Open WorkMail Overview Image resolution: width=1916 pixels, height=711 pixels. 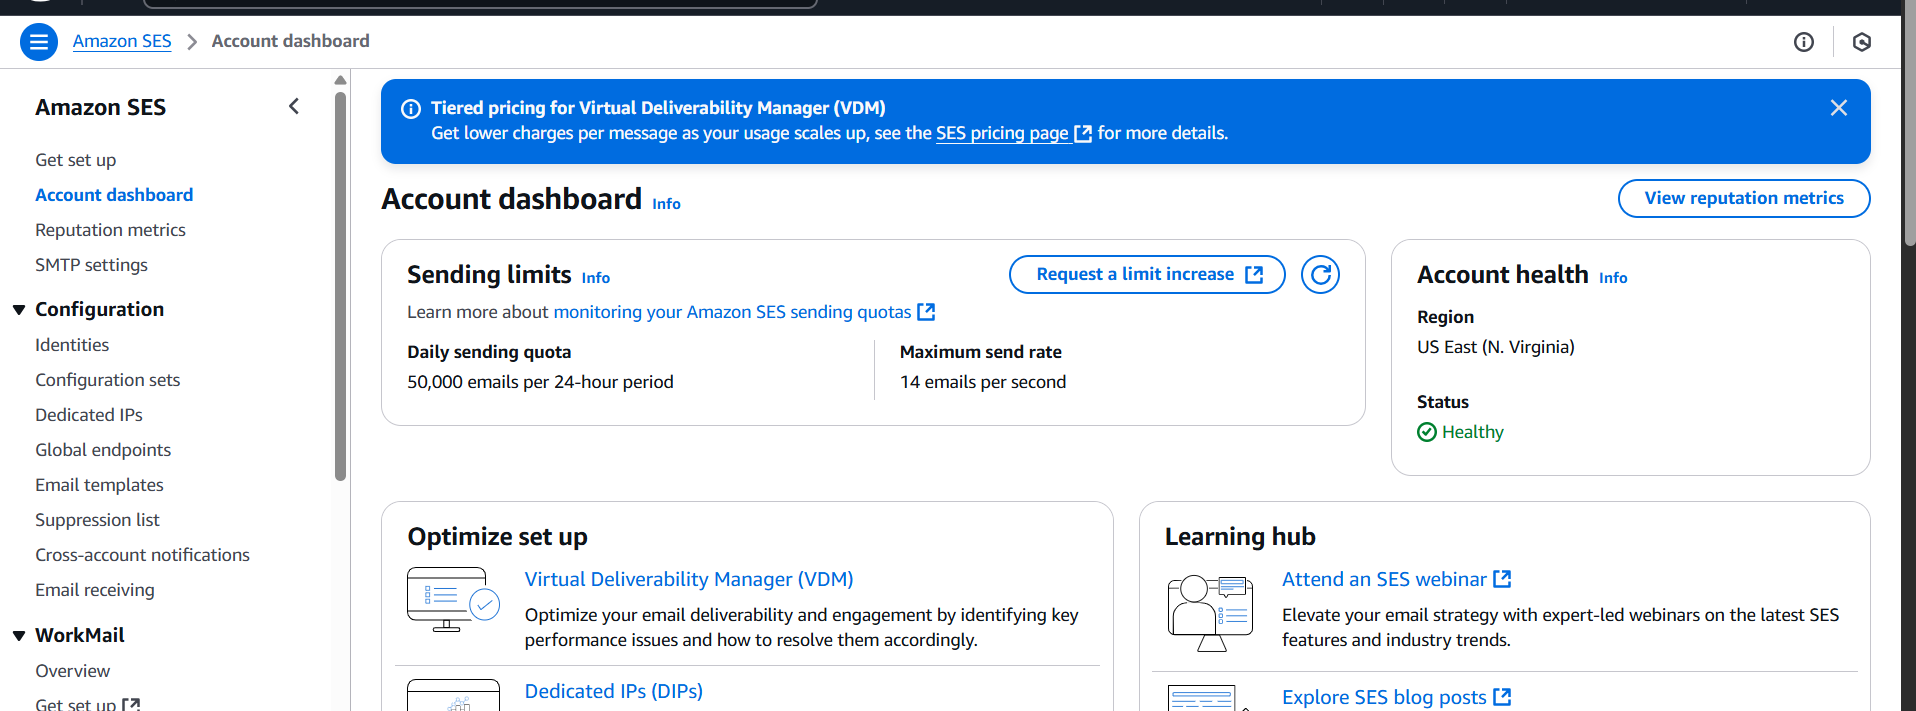pyautogui.click(x=72, y=671)
